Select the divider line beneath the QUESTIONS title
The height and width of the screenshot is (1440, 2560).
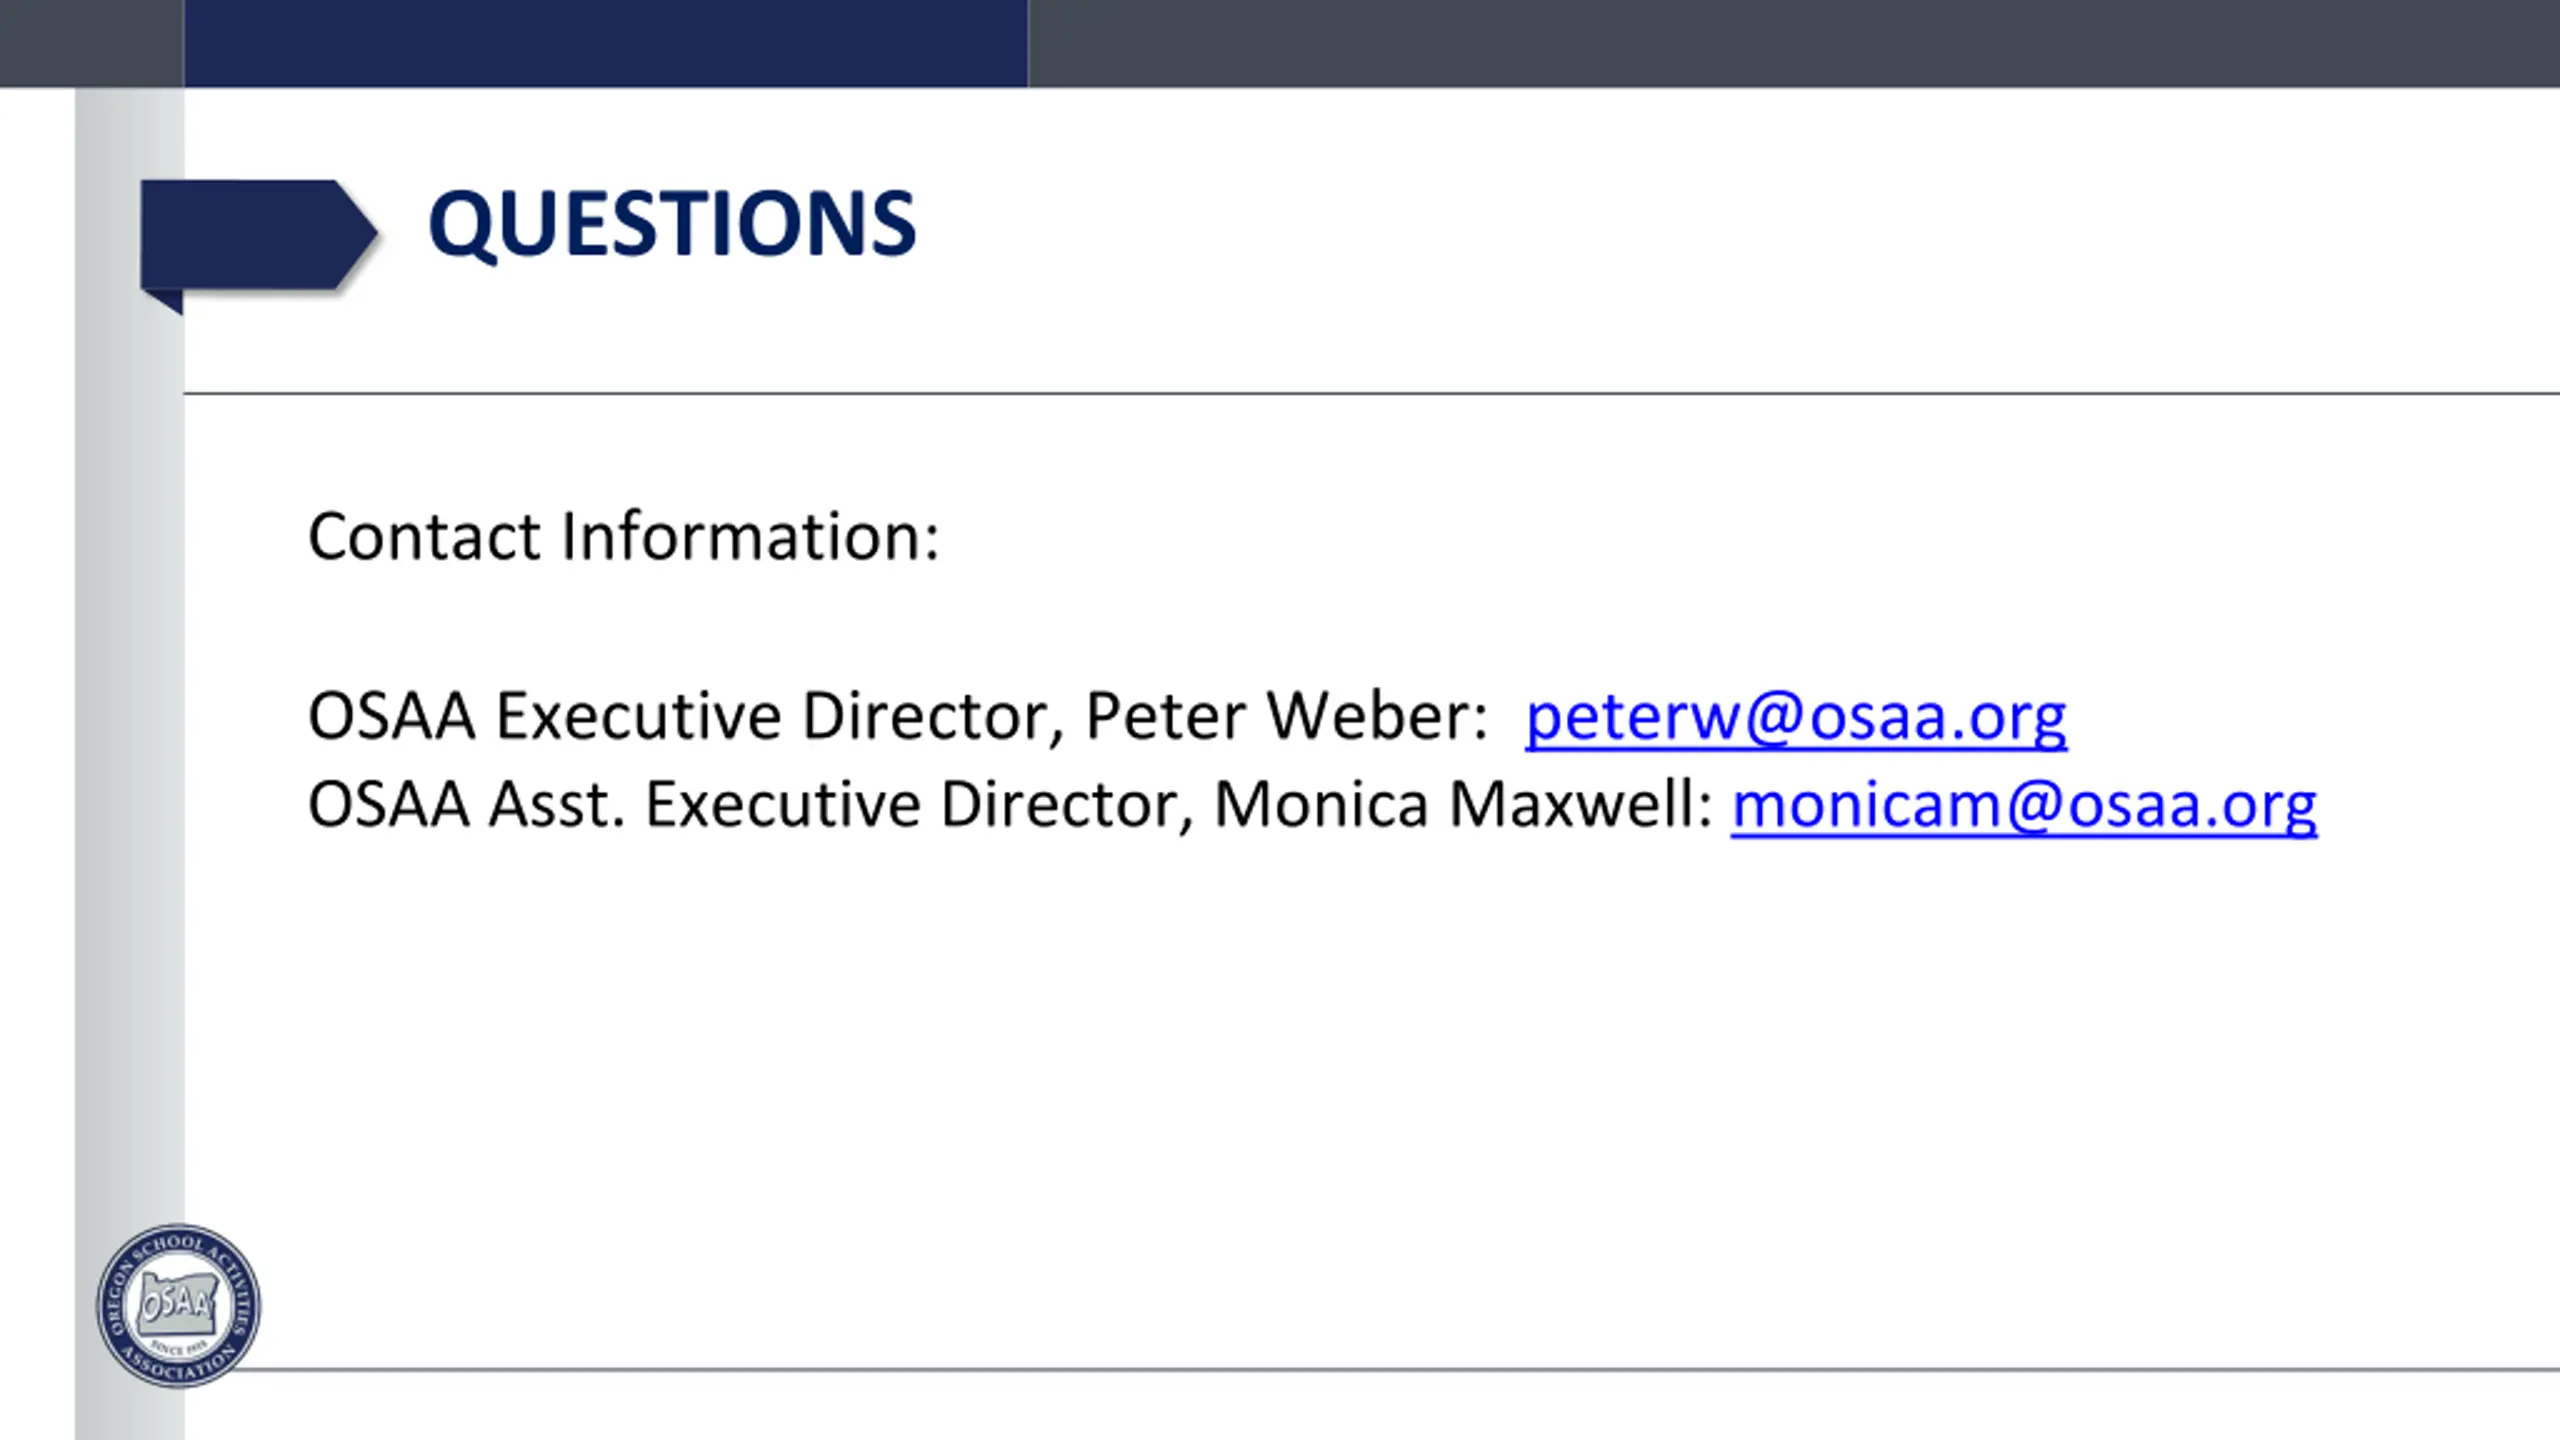pyautogui.click(x=1372, y=393)
